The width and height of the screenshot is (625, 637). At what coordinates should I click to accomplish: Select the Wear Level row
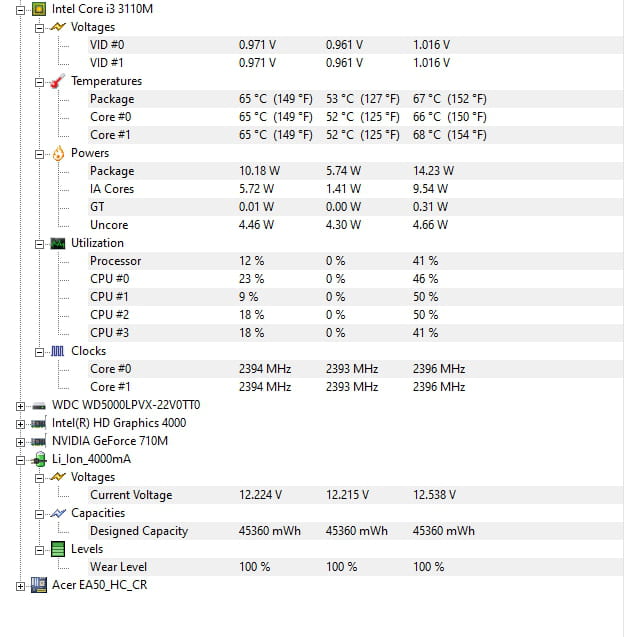(x=356, y=567)
